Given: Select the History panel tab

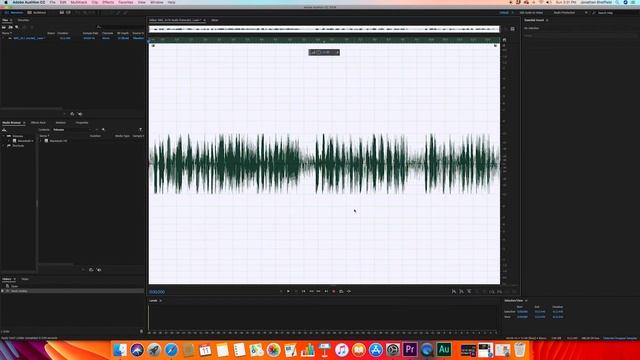Looking at the screenshot, I should point(7,279).
